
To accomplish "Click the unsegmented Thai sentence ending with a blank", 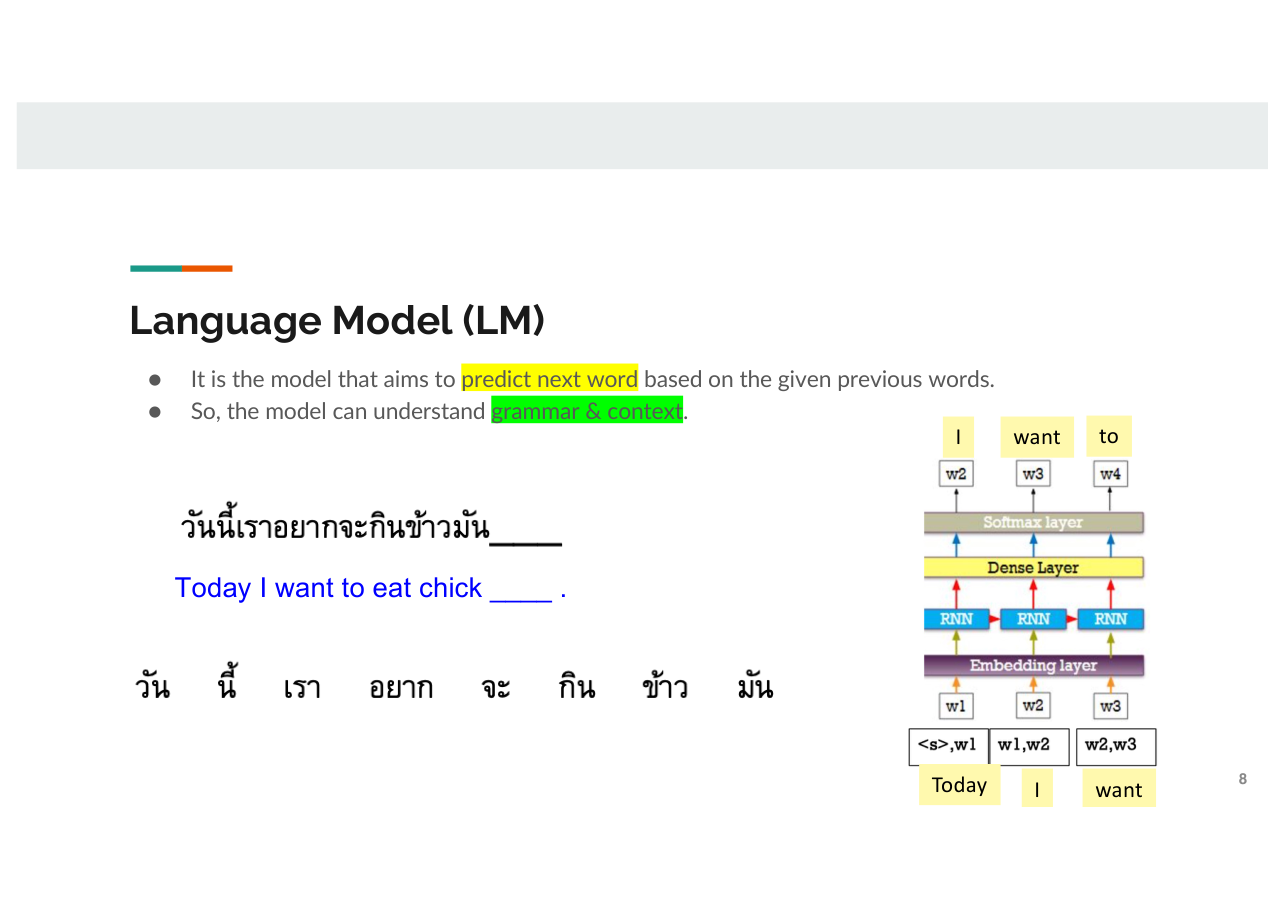I will [370, 526].
